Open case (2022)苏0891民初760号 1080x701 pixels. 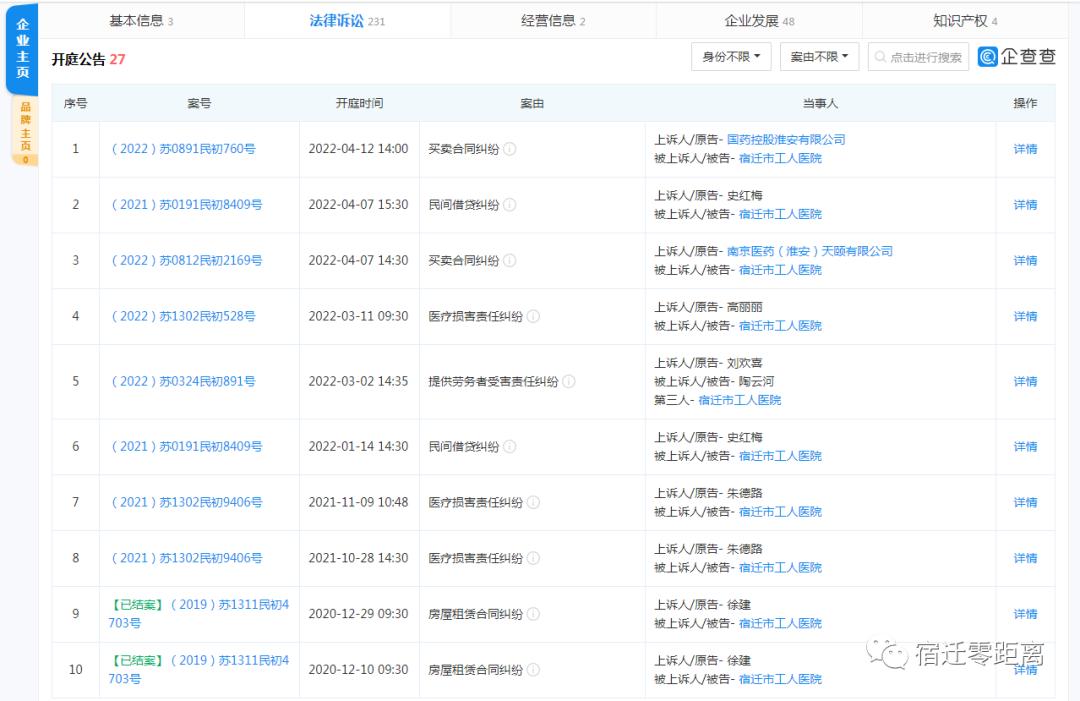click(x=183, y=149)
